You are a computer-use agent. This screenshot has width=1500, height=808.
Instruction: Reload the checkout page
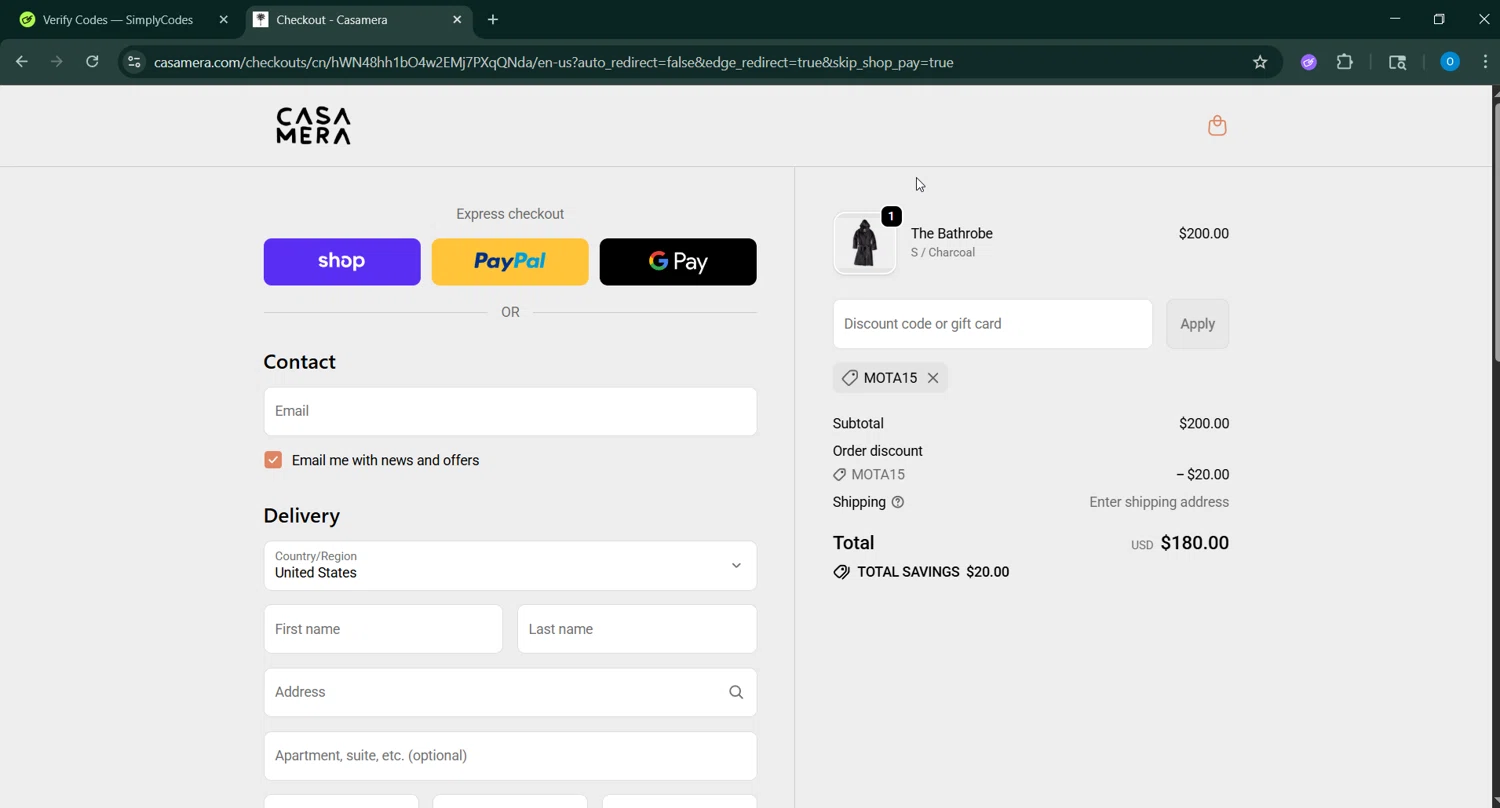[x=92, y=62]
